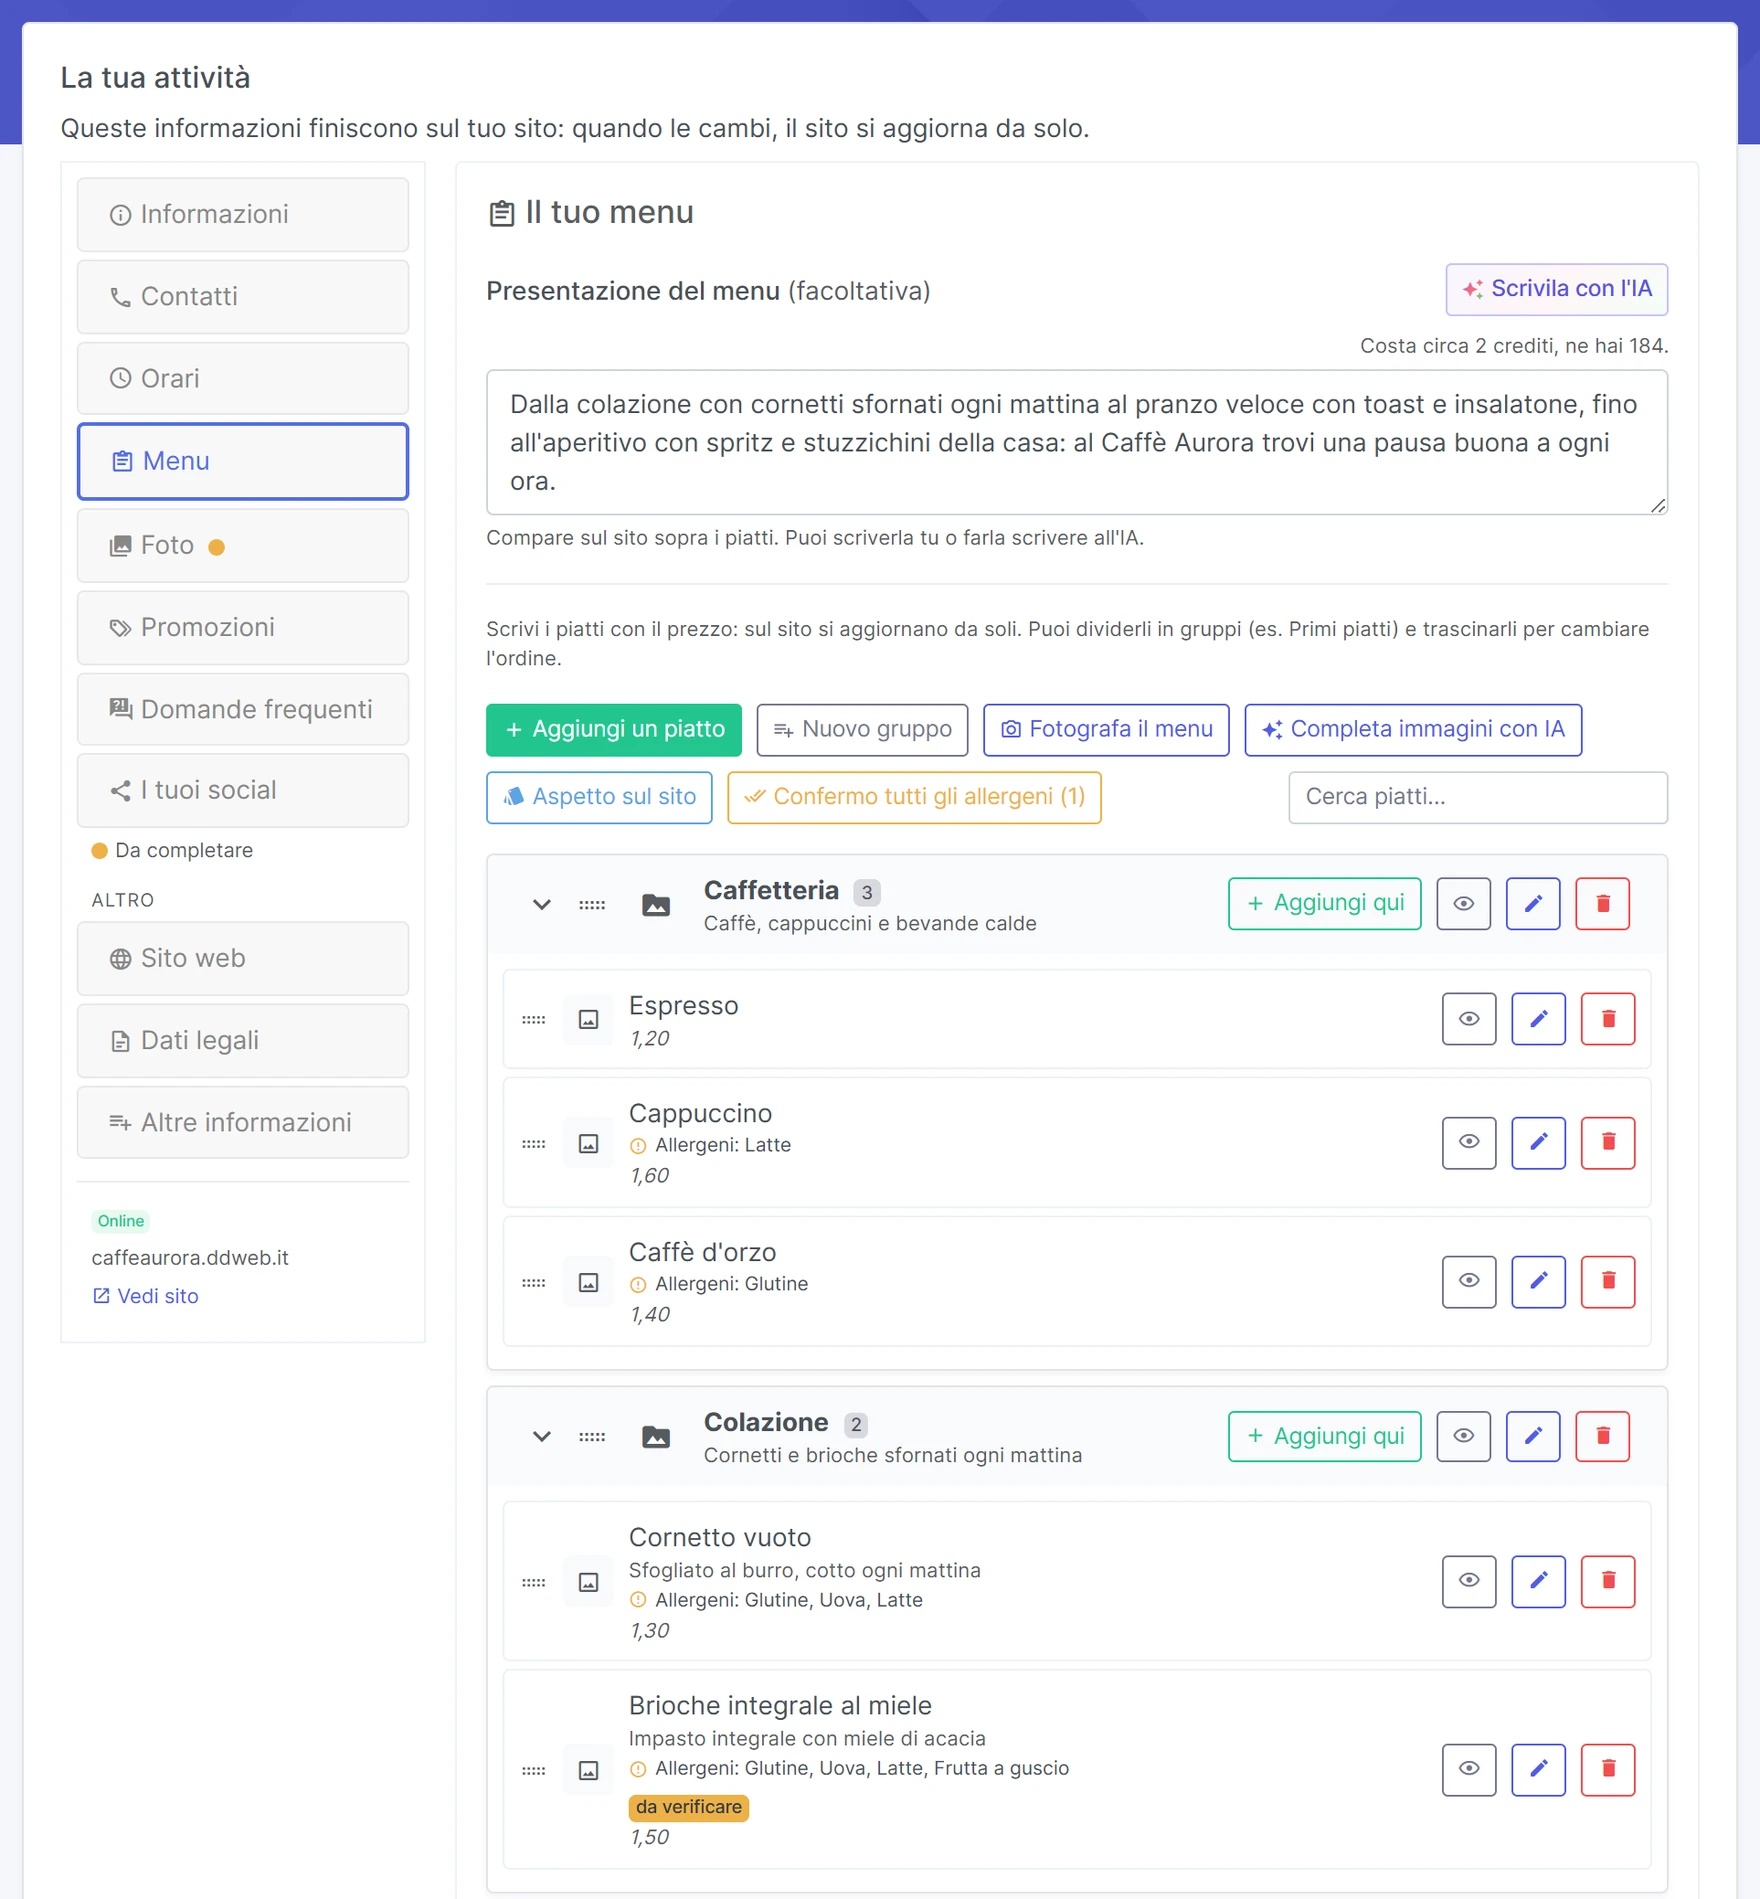Edit the Espresso item with pencil icon
This screenshot has width=1760, height=1899.
point(1538,1019)
